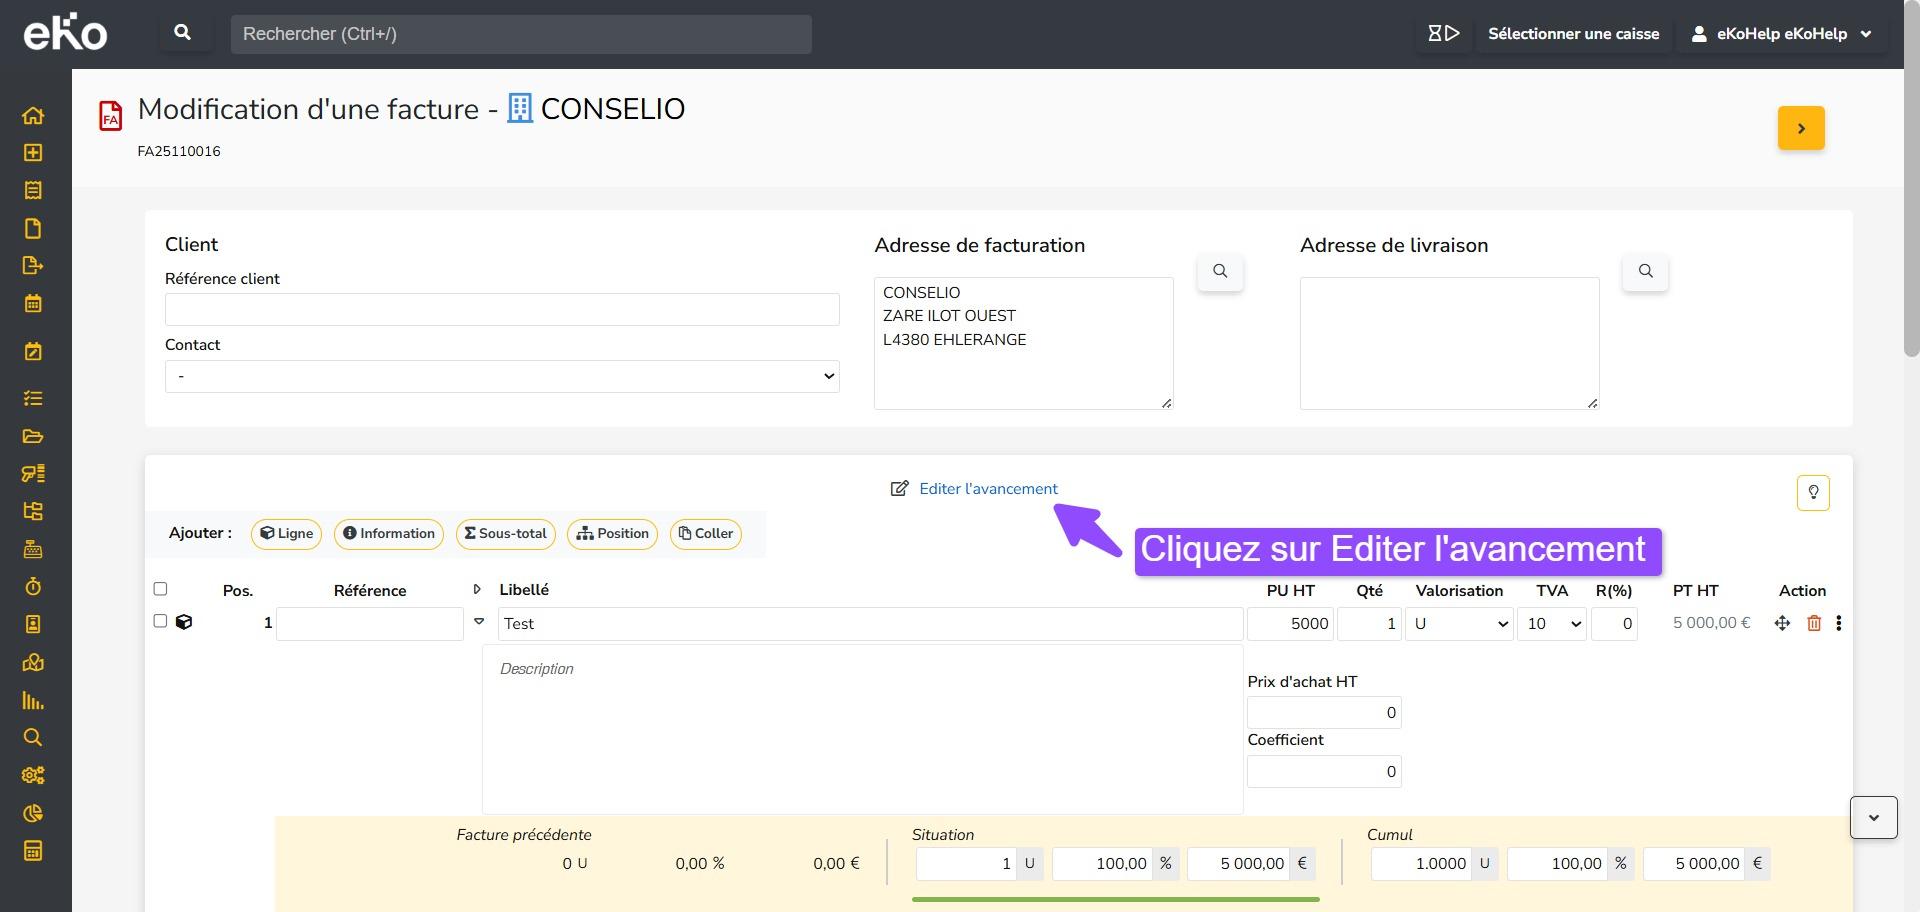Expand the eKoHelp user menu
The width and height of the screenshot is (1920, 912).
1780,34
